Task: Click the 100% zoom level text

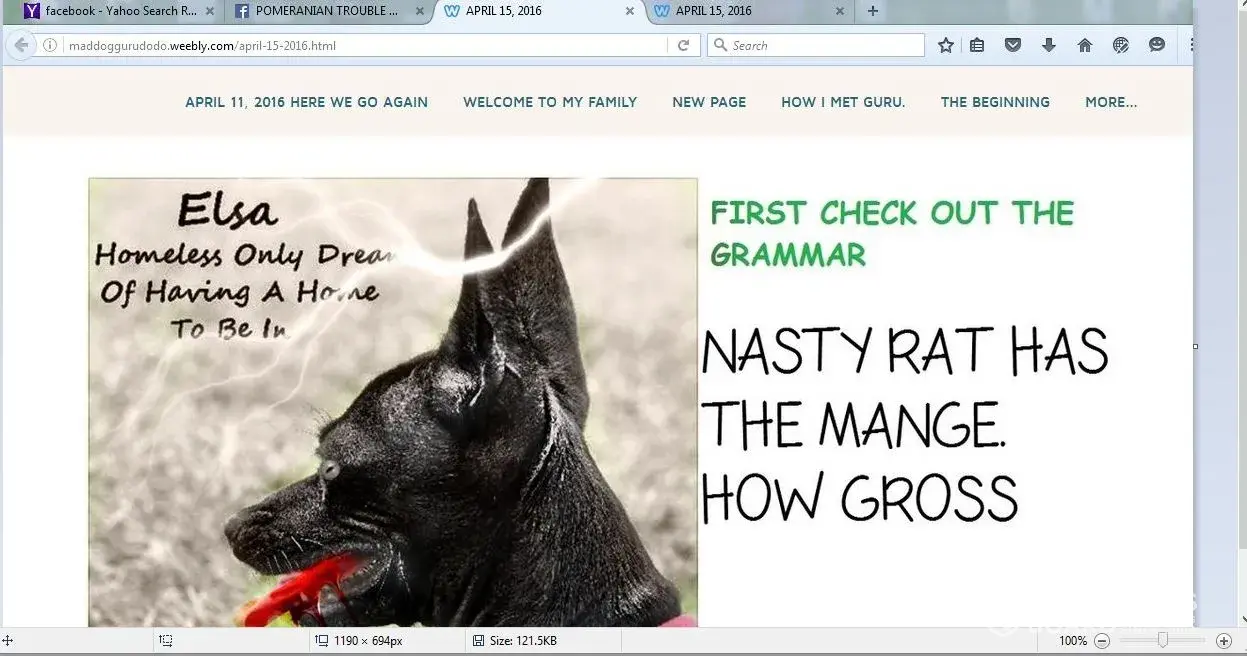Action: pyautogui.click(x=1073, y=641)
